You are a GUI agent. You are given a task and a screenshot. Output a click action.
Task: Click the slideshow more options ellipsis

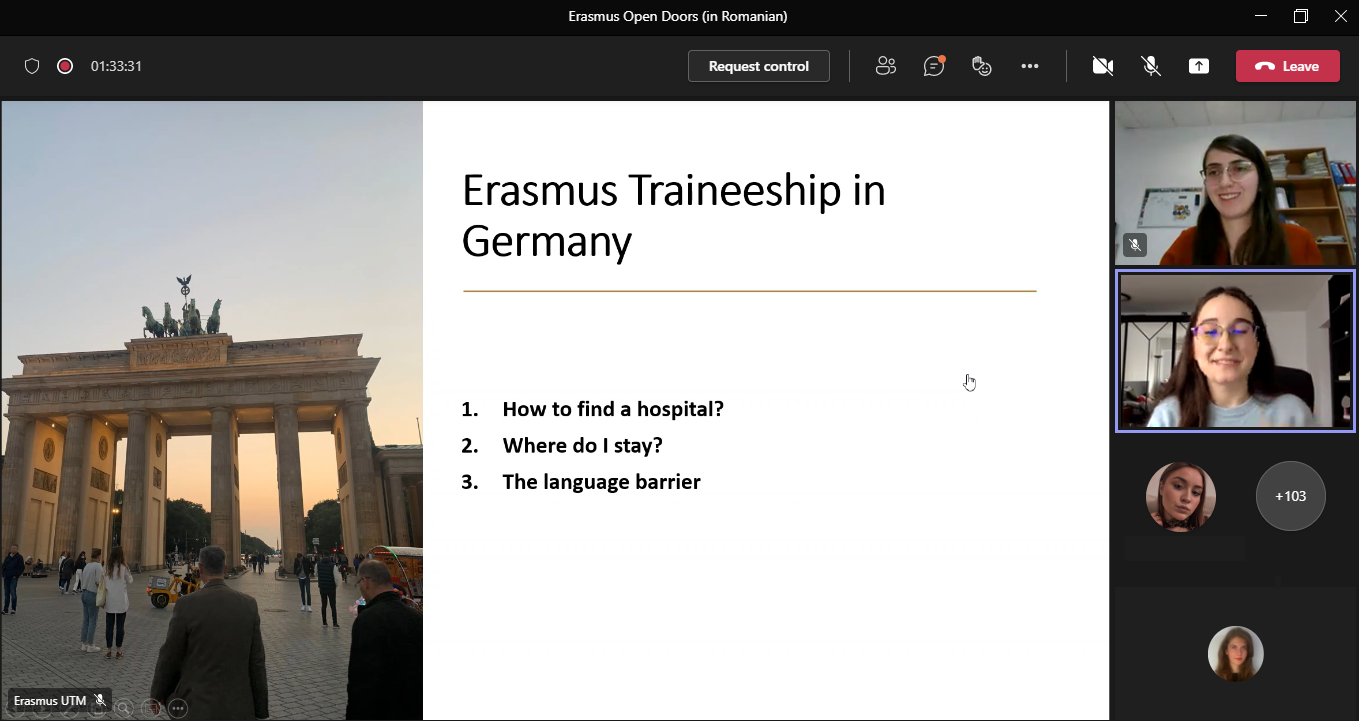coord(178,708)
